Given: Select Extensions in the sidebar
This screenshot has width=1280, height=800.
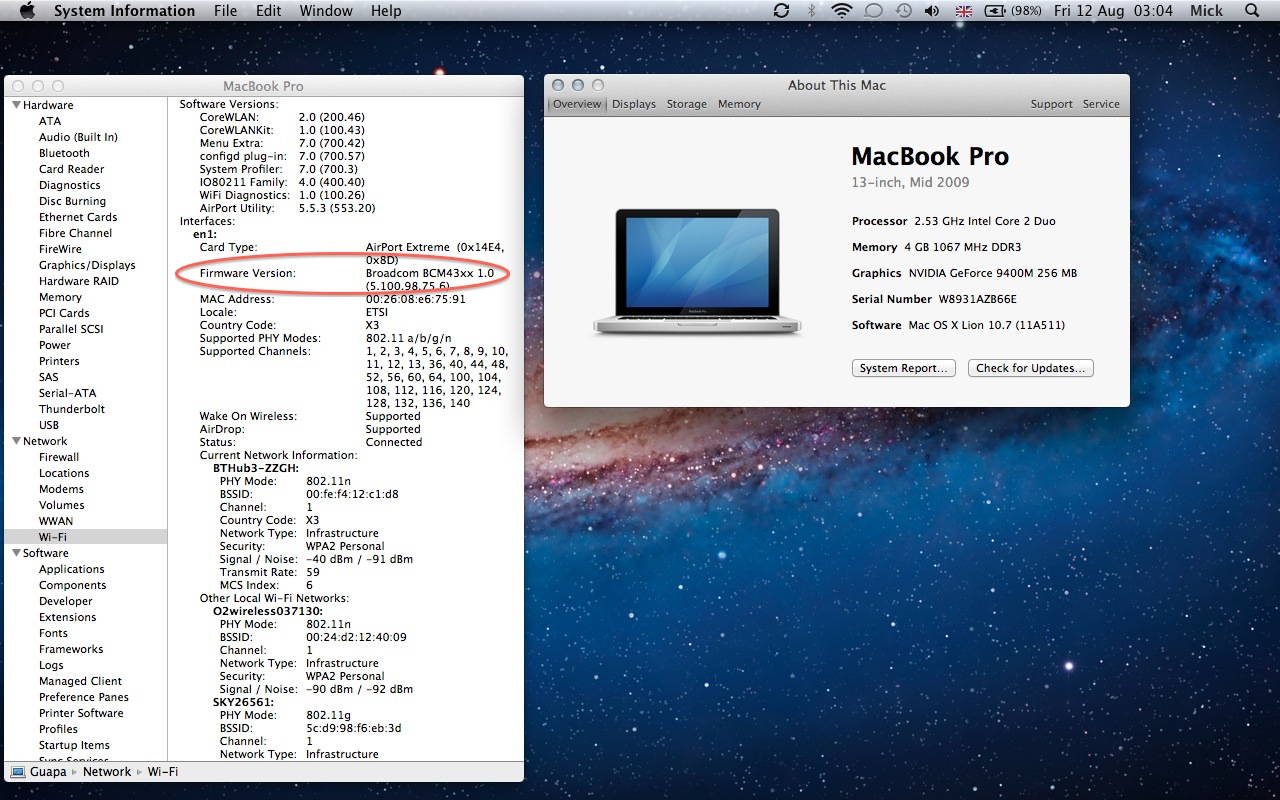Looking at the screenshot, I should pyautogui.click(x=68, y=617).
